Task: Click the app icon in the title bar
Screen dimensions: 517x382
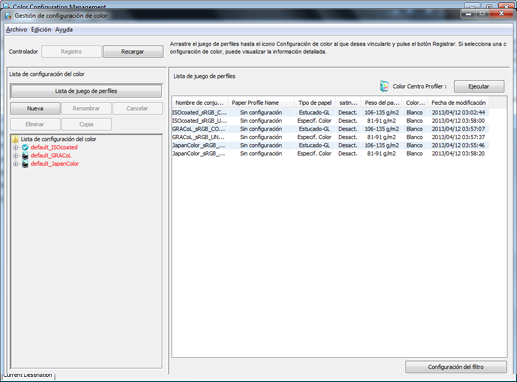Action: tap(8, 16)
